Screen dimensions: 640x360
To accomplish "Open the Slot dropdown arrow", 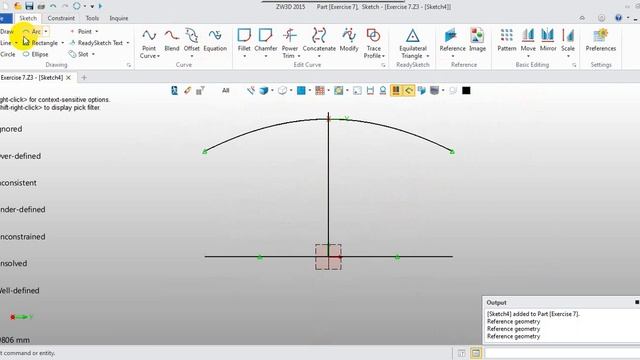I will pos(93,54).
